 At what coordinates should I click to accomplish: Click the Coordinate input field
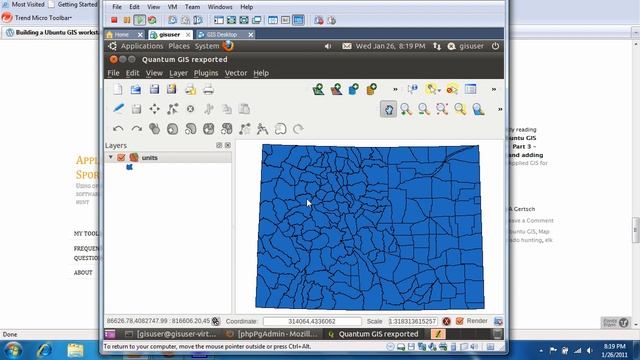tap(312, 321)
